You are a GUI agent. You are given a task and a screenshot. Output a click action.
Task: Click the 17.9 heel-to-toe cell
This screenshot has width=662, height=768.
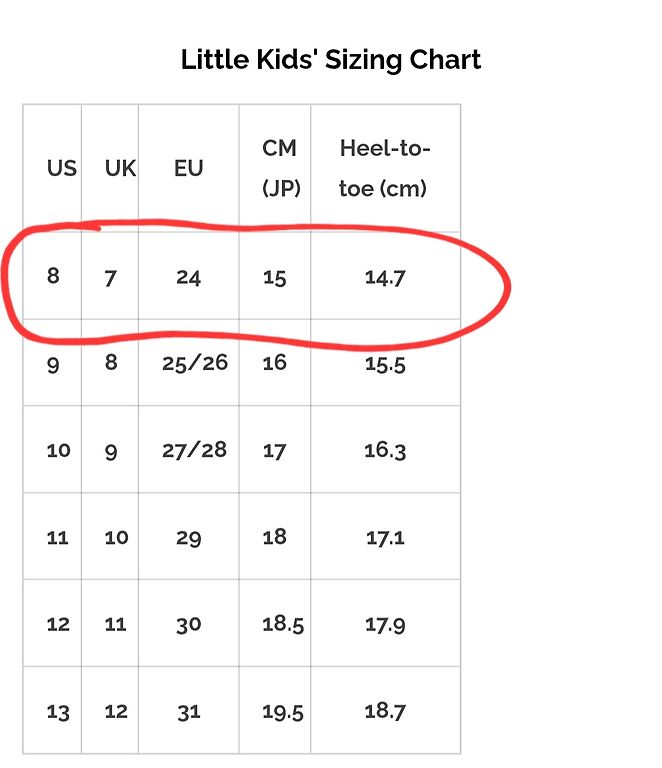(384, 625)
